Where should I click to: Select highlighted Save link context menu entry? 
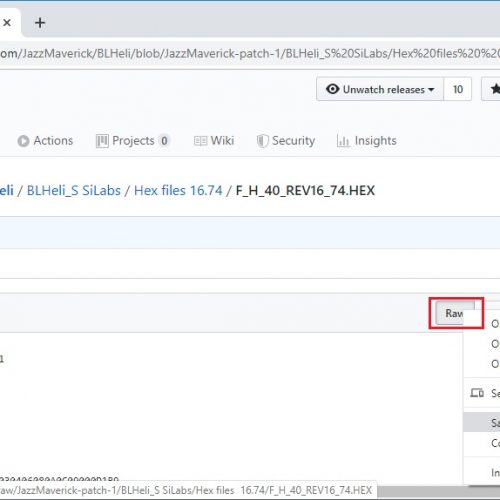(482, 423)
